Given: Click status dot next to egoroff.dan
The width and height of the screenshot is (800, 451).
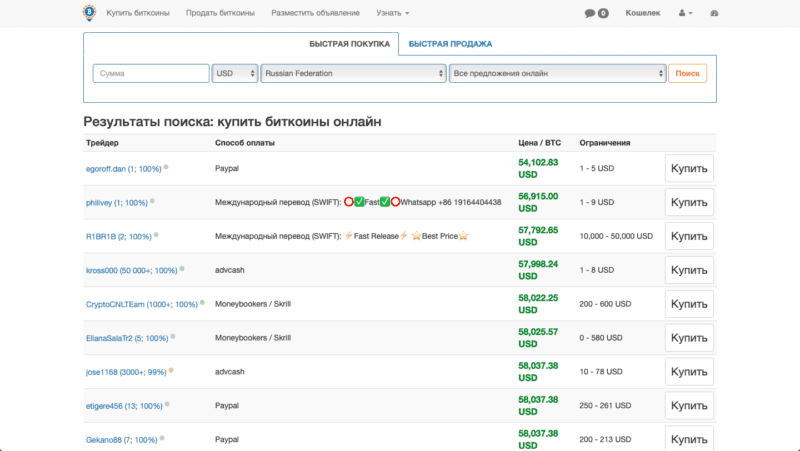Looking at the screenshot, I should [166, 167].
